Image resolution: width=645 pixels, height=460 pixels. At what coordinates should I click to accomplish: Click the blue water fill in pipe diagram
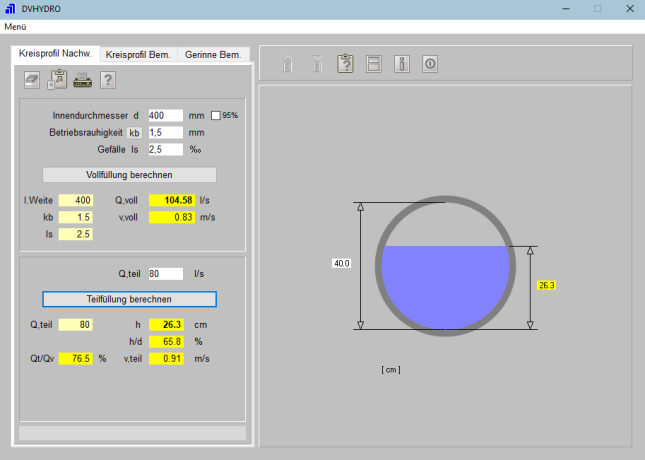pos(446,285)
